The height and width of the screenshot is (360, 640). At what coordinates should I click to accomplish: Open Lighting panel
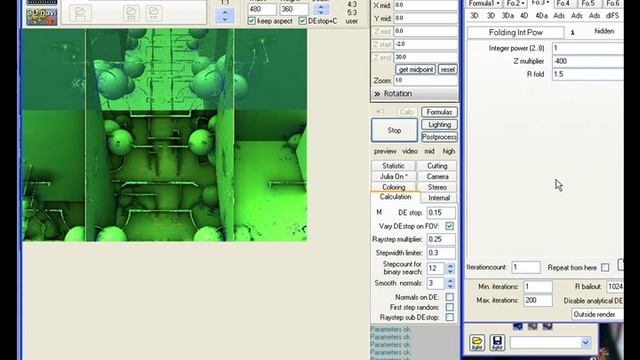(439, 124)
